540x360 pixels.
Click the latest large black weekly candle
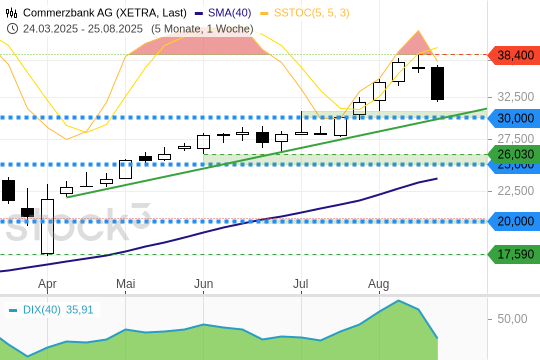(x=437, y=83)
